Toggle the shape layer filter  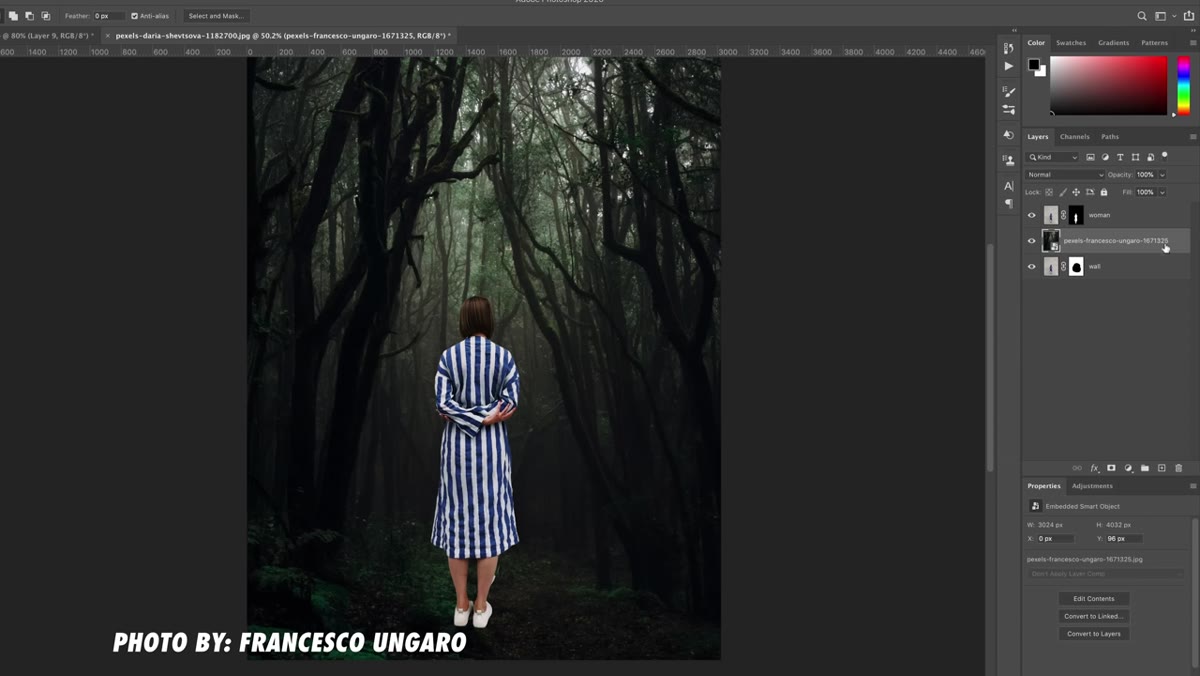pyautogui.click(x=1135, y=157)
